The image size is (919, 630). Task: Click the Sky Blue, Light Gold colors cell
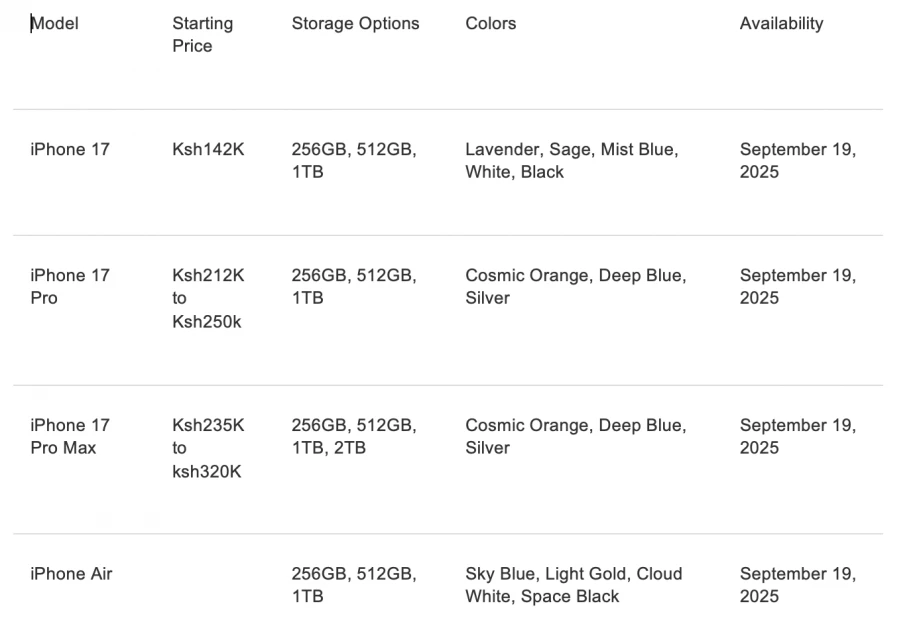[x=574, y=585]
